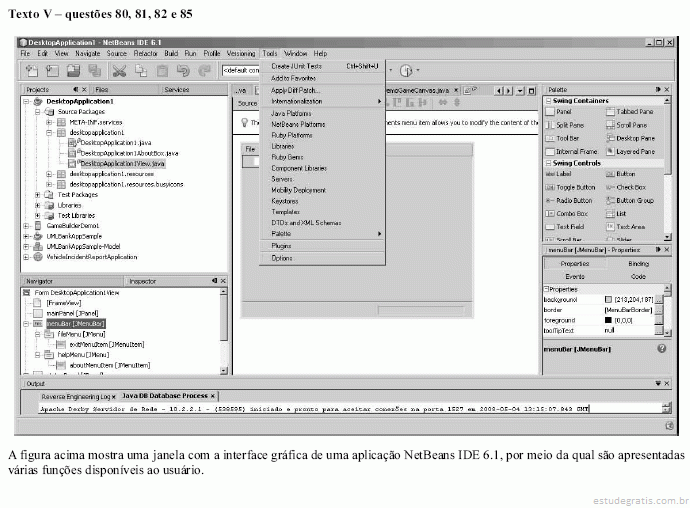
Task: Click the Redo toolbar icon
Action: point(205,71)
